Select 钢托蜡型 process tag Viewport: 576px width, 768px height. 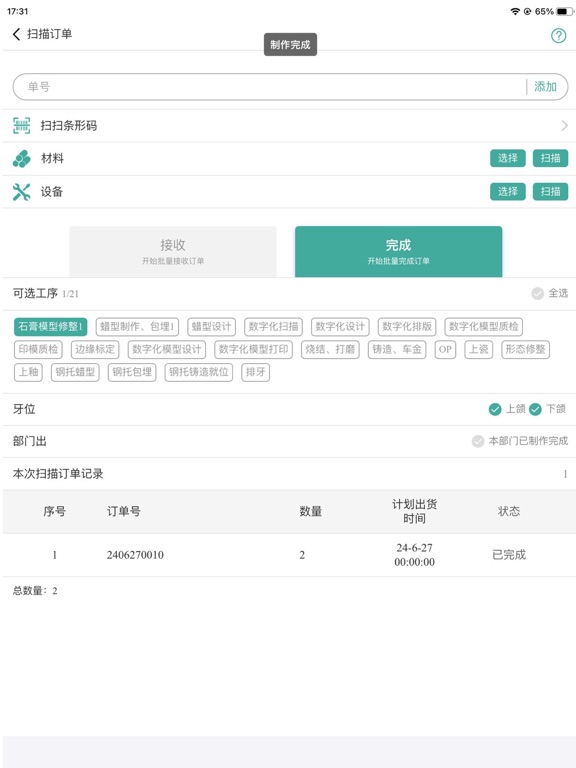pos(75,372)
